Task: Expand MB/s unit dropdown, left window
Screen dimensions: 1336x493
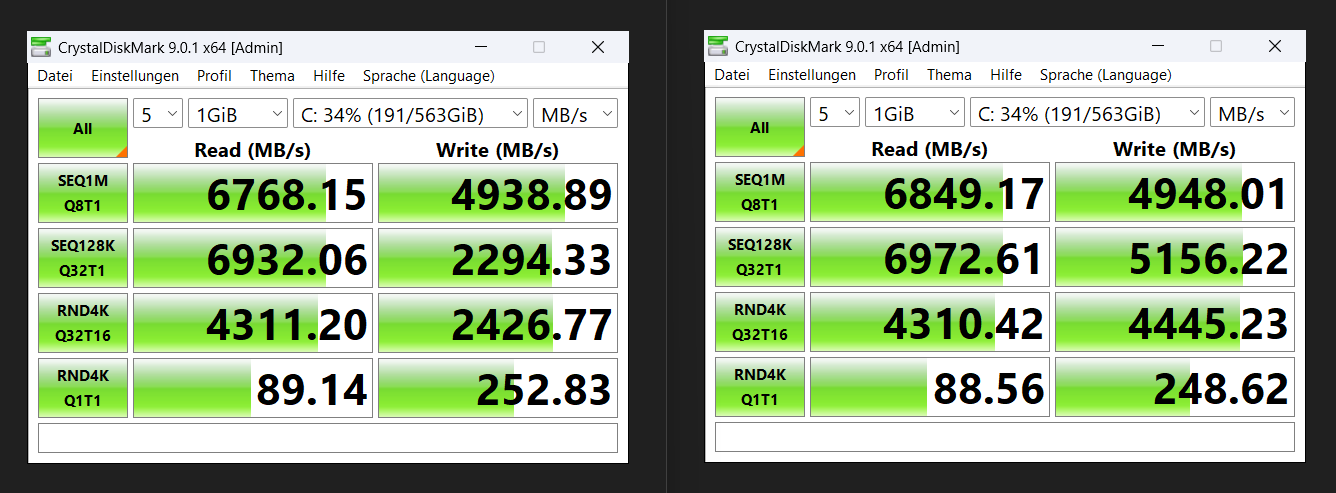Action: pos(575,114)
